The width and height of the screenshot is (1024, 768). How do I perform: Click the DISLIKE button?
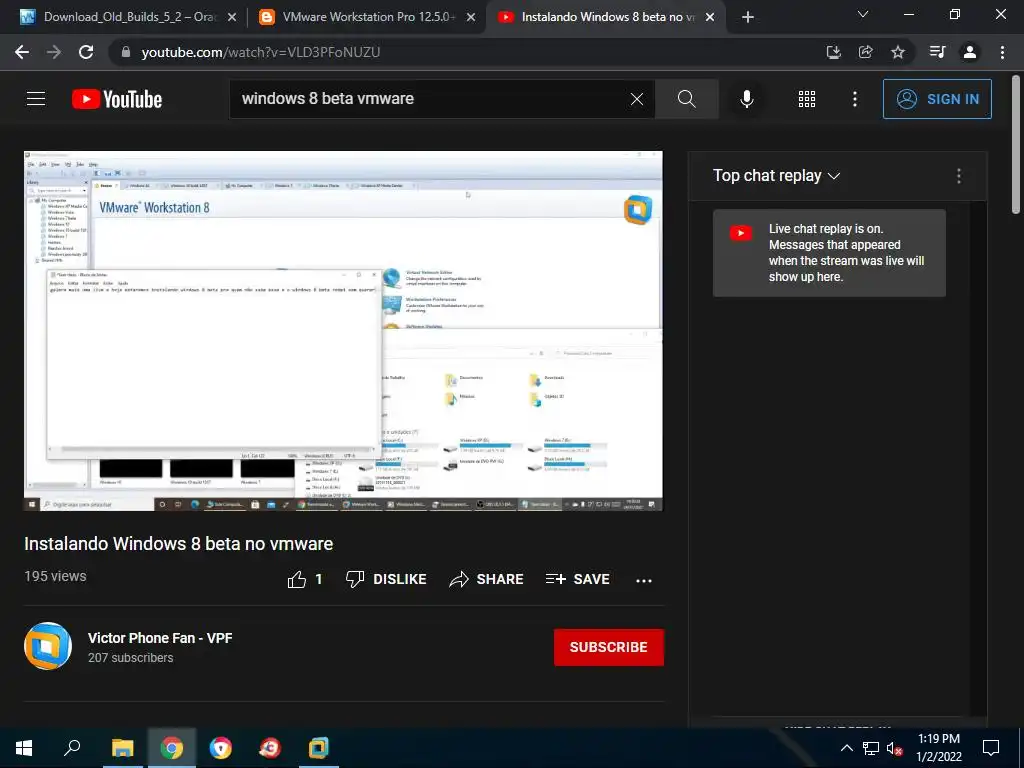tap(386, 579)
